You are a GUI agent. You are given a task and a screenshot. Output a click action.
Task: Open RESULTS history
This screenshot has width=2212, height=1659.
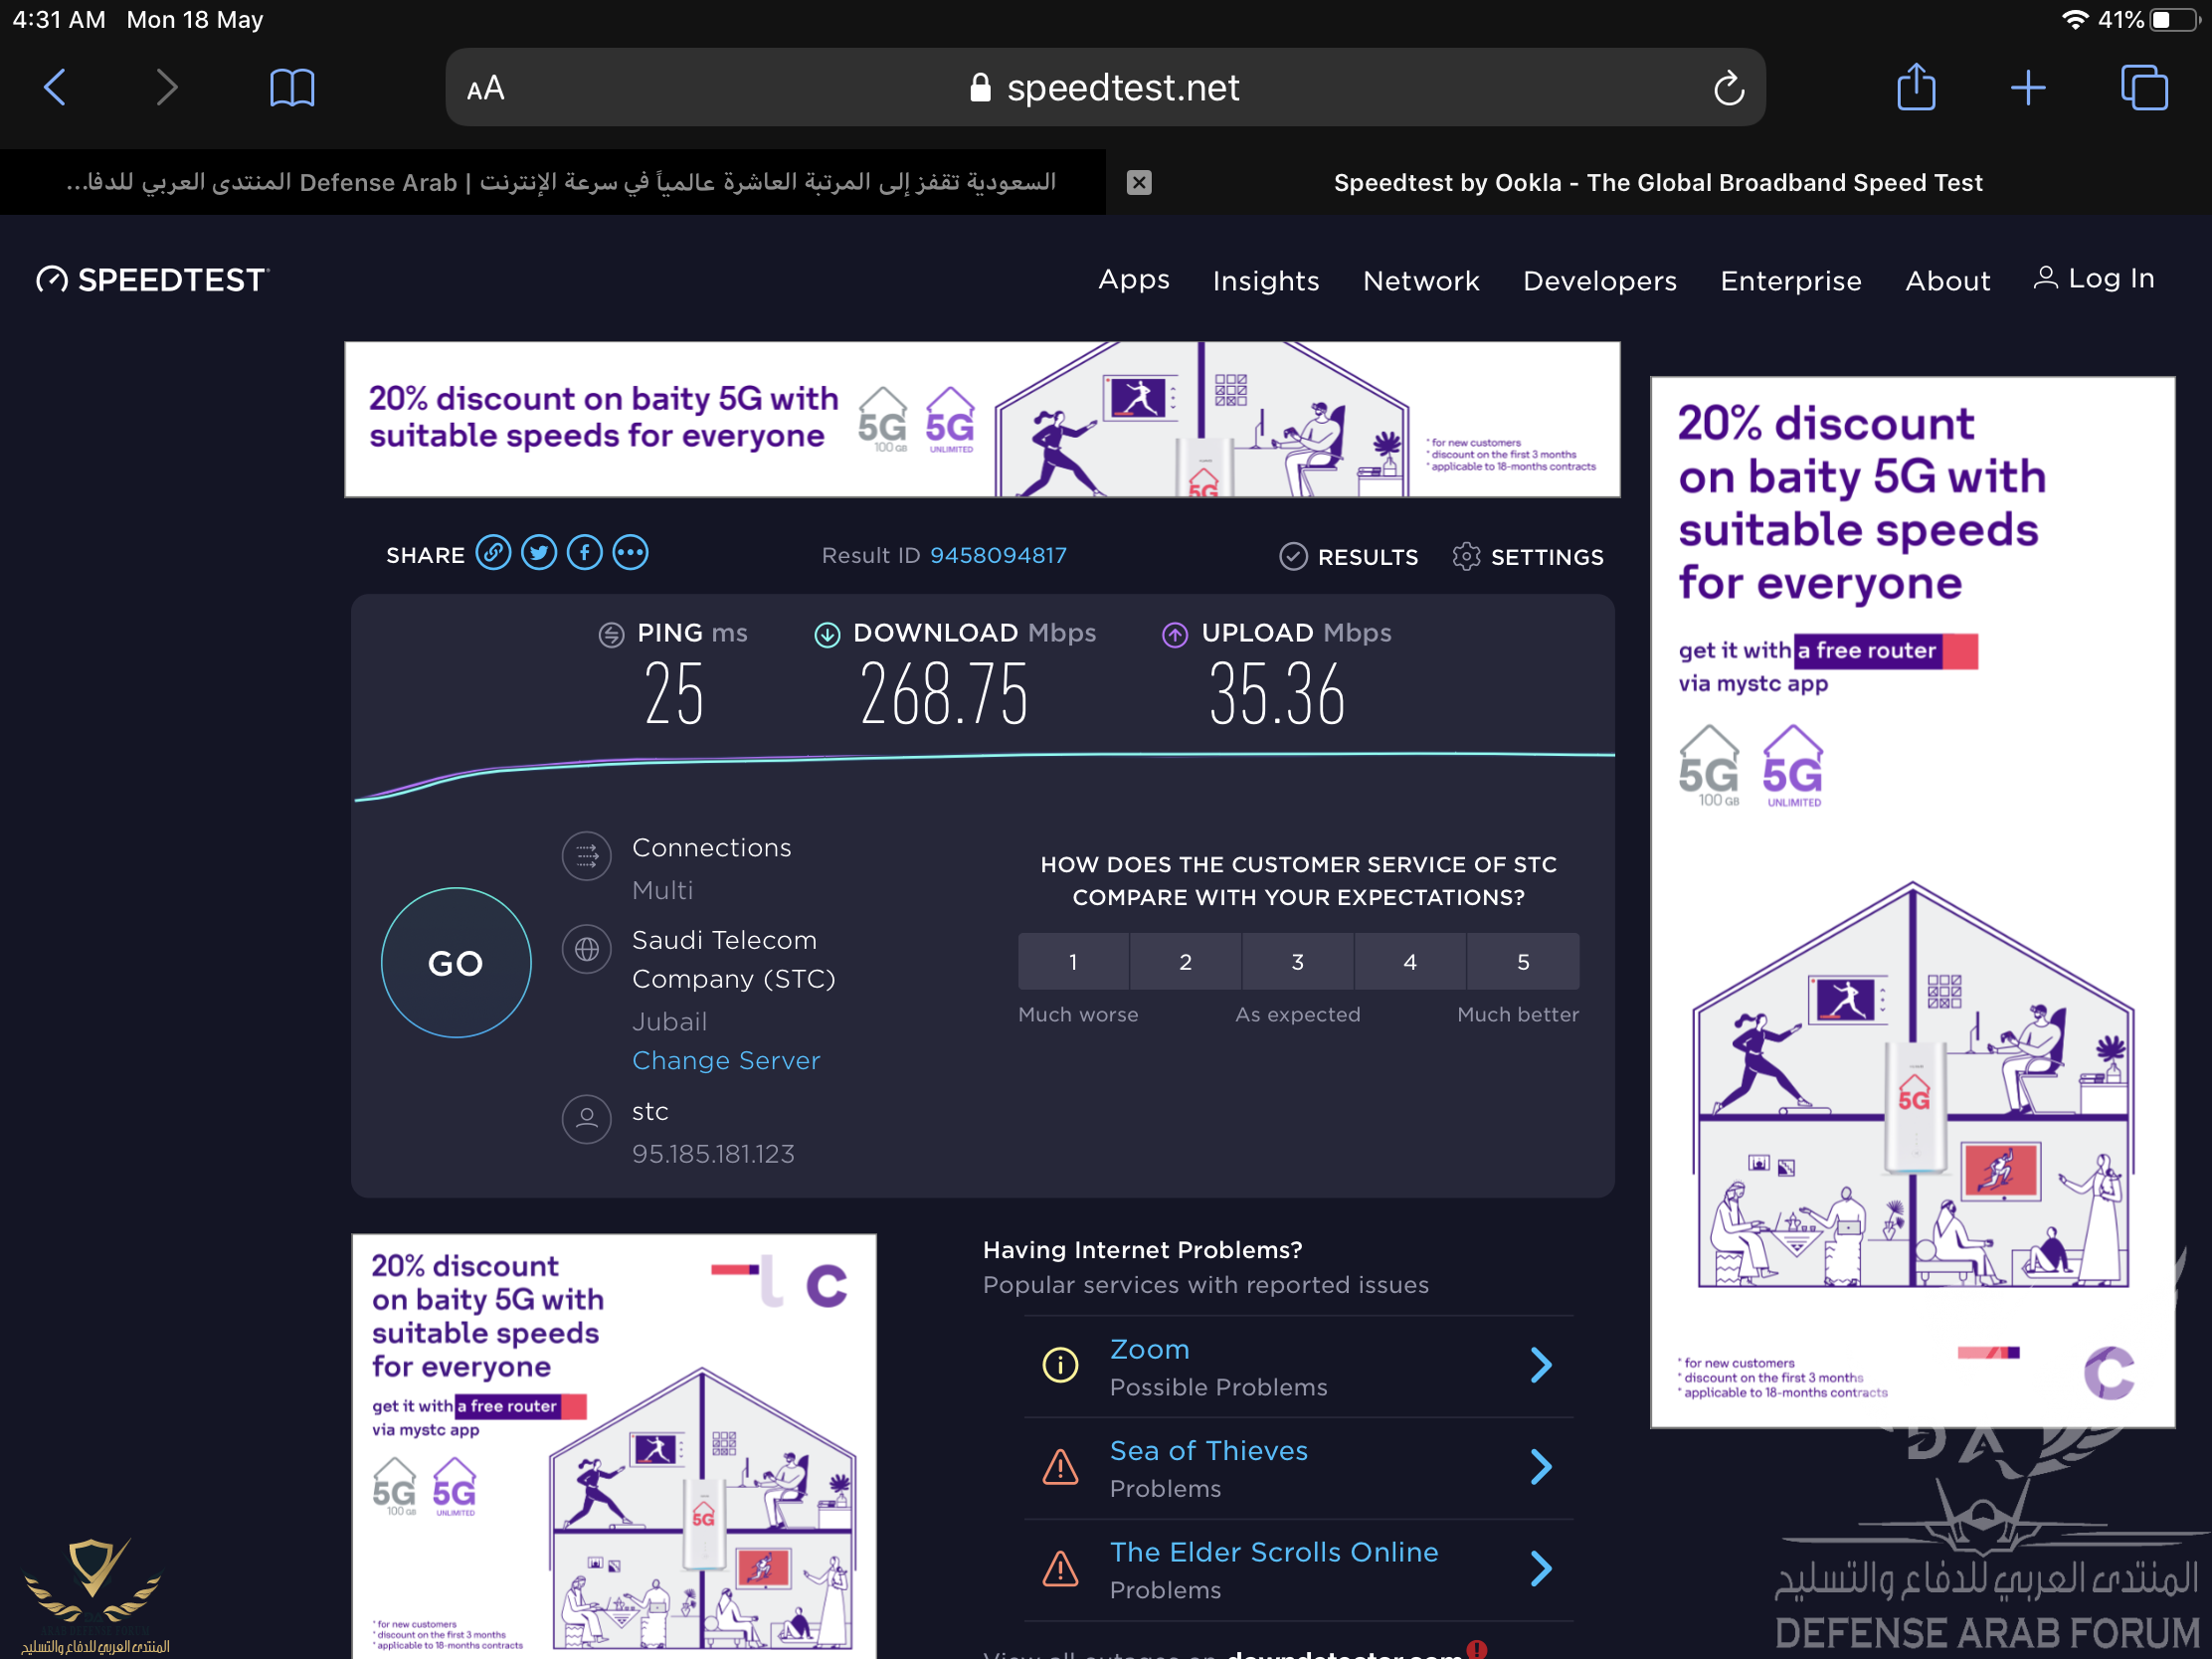[1348, 557]
